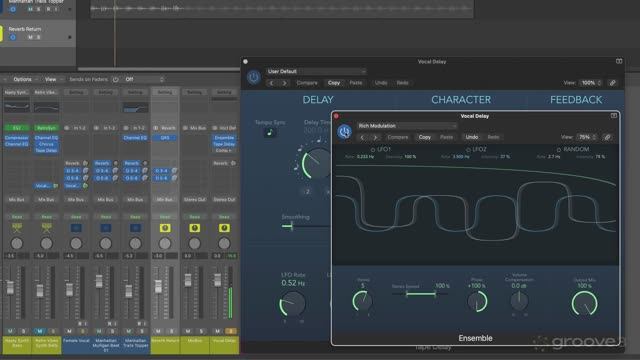Open Rich Modulation preset menu
640x360 pixels.
(x=407, y=126)
